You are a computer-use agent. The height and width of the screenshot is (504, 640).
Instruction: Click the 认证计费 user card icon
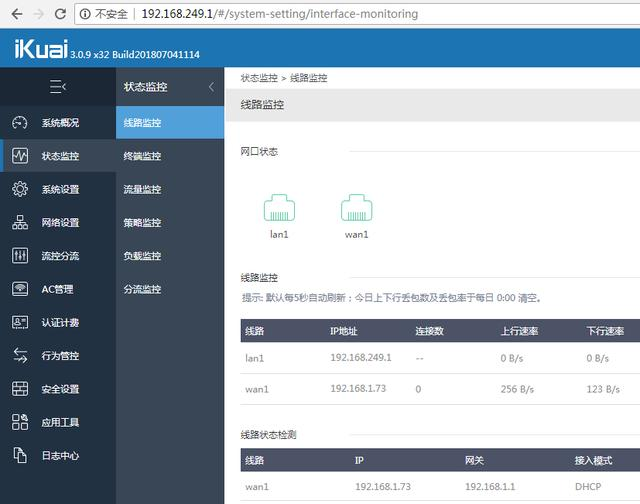[20, 322]
